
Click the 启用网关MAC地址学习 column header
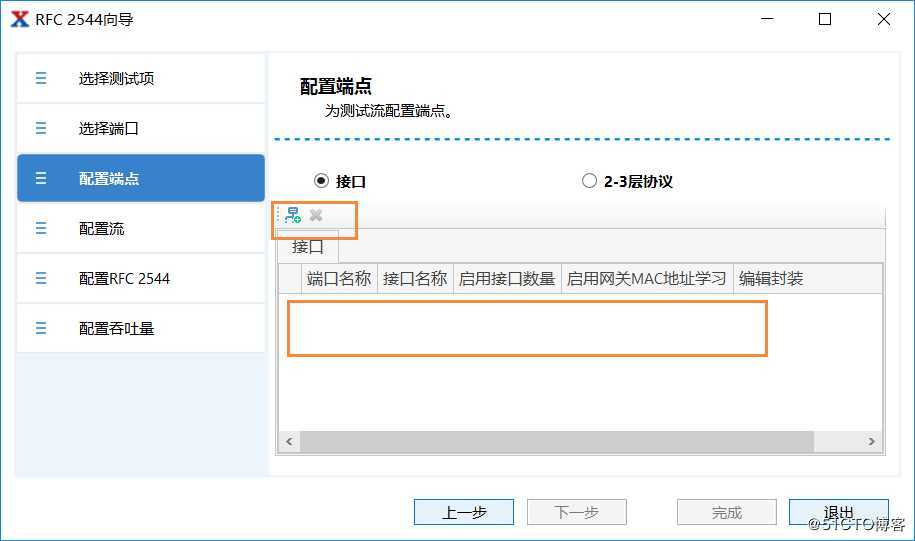click(647, 278)
